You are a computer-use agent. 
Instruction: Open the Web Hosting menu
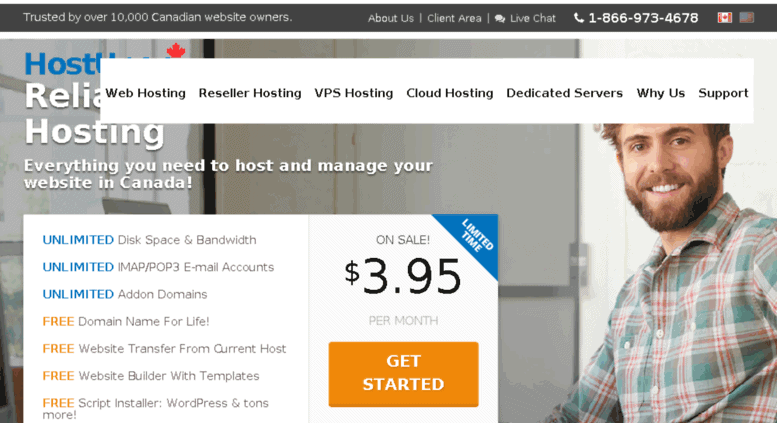pos(145,93)
